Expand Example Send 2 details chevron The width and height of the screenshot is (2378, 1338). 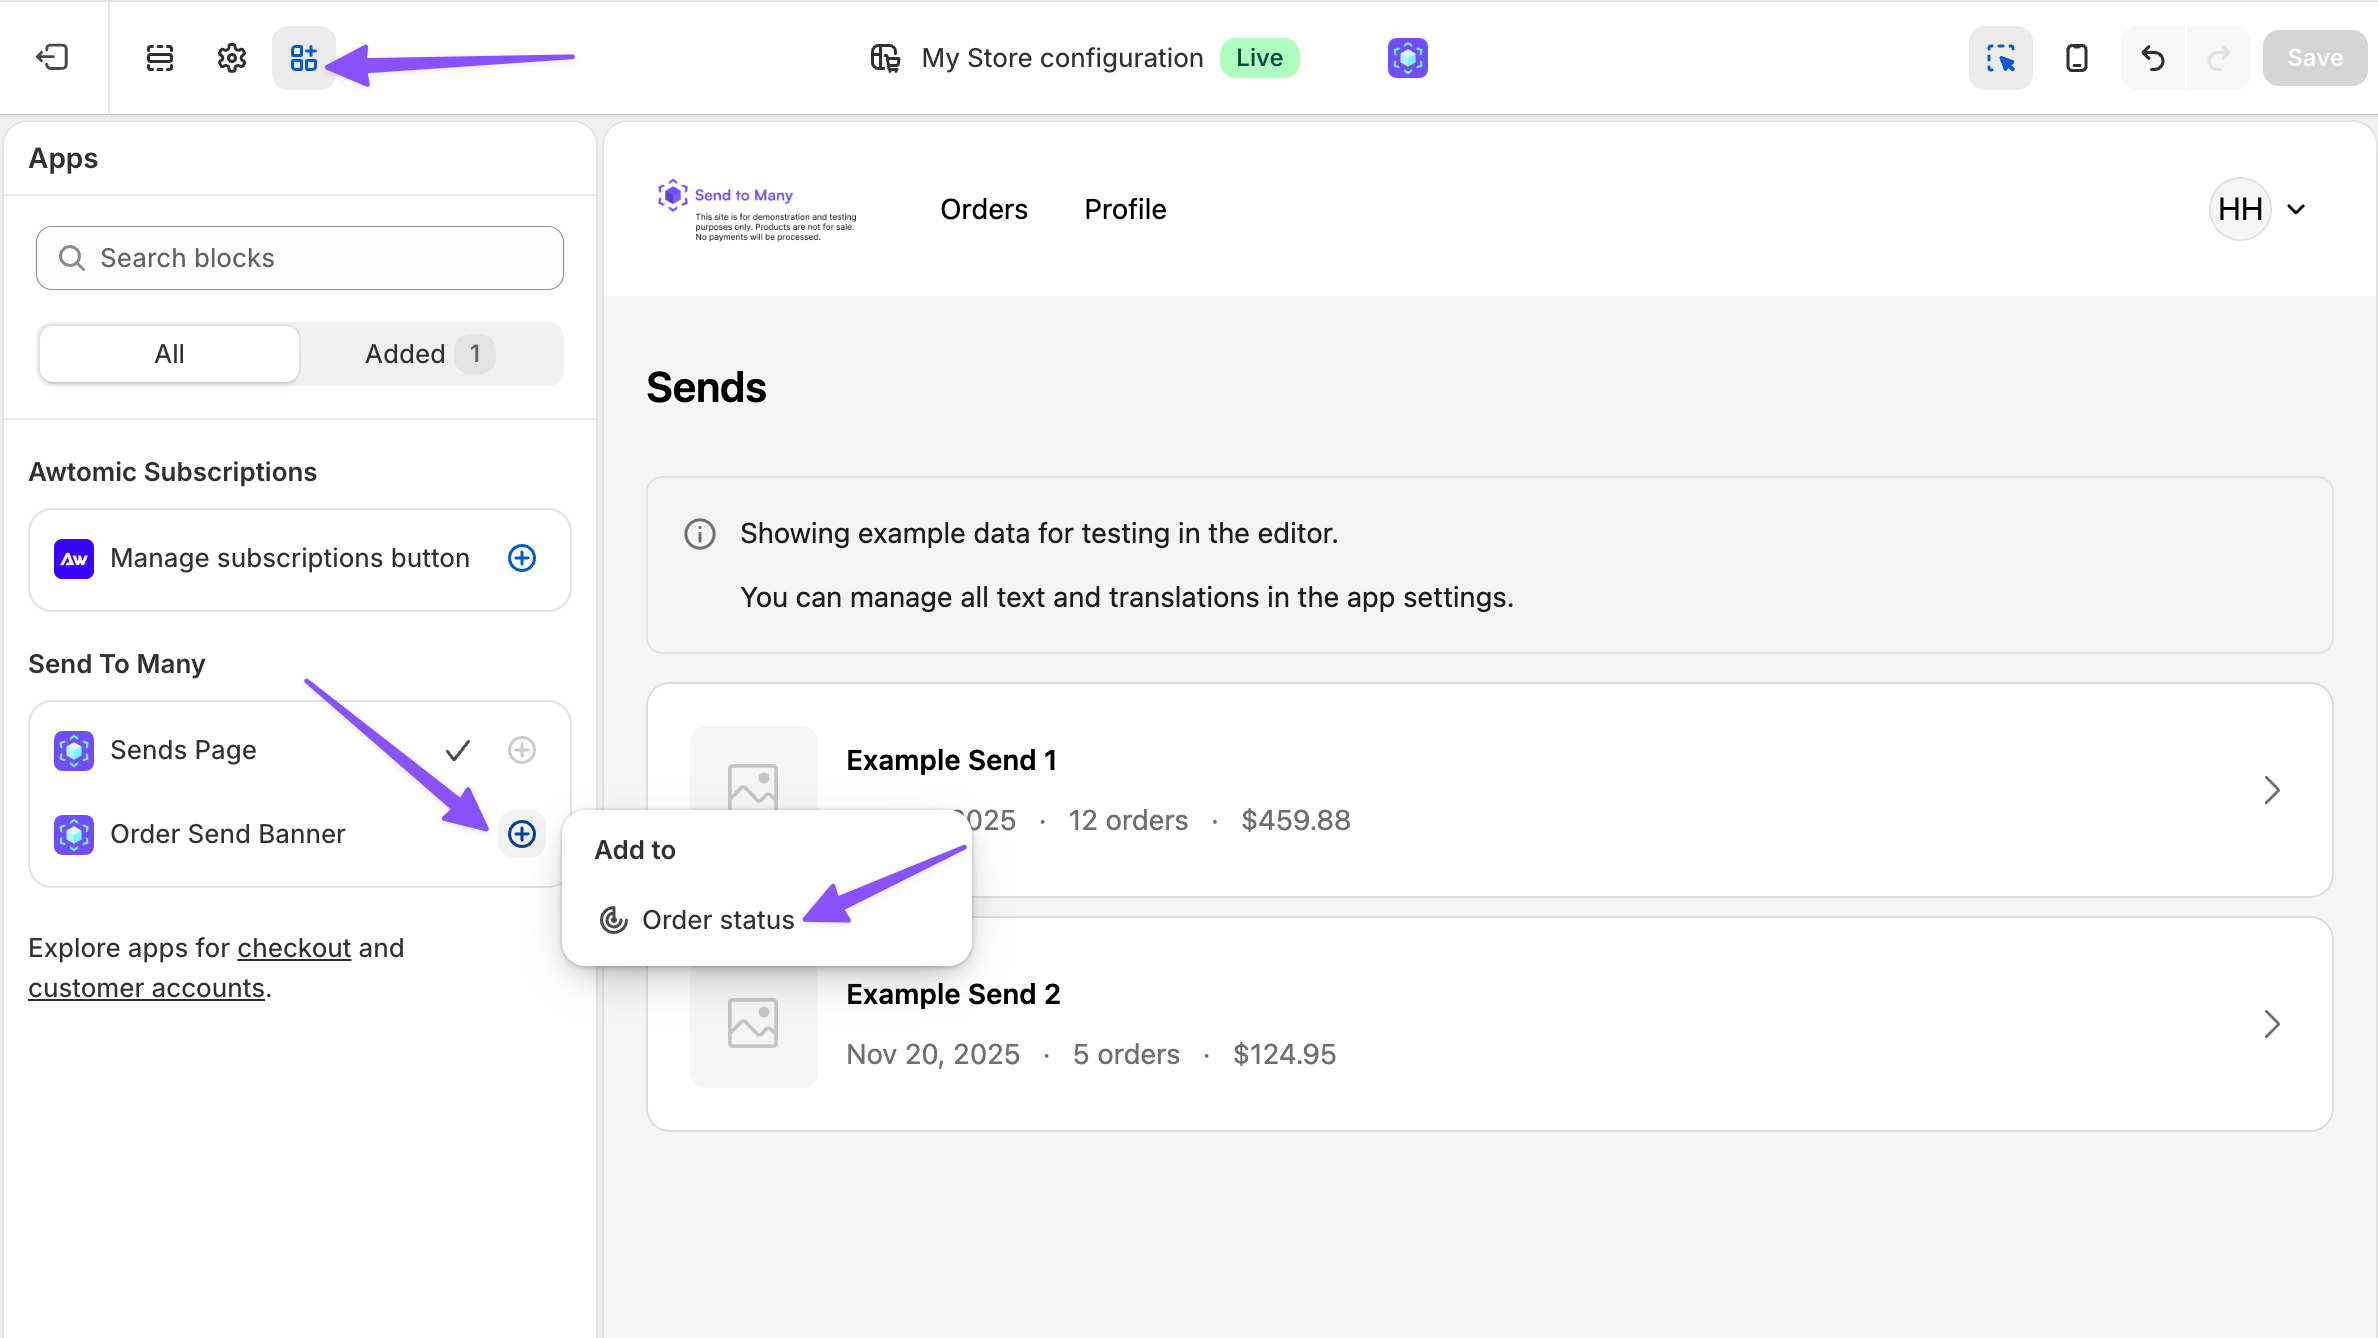2271,1024
